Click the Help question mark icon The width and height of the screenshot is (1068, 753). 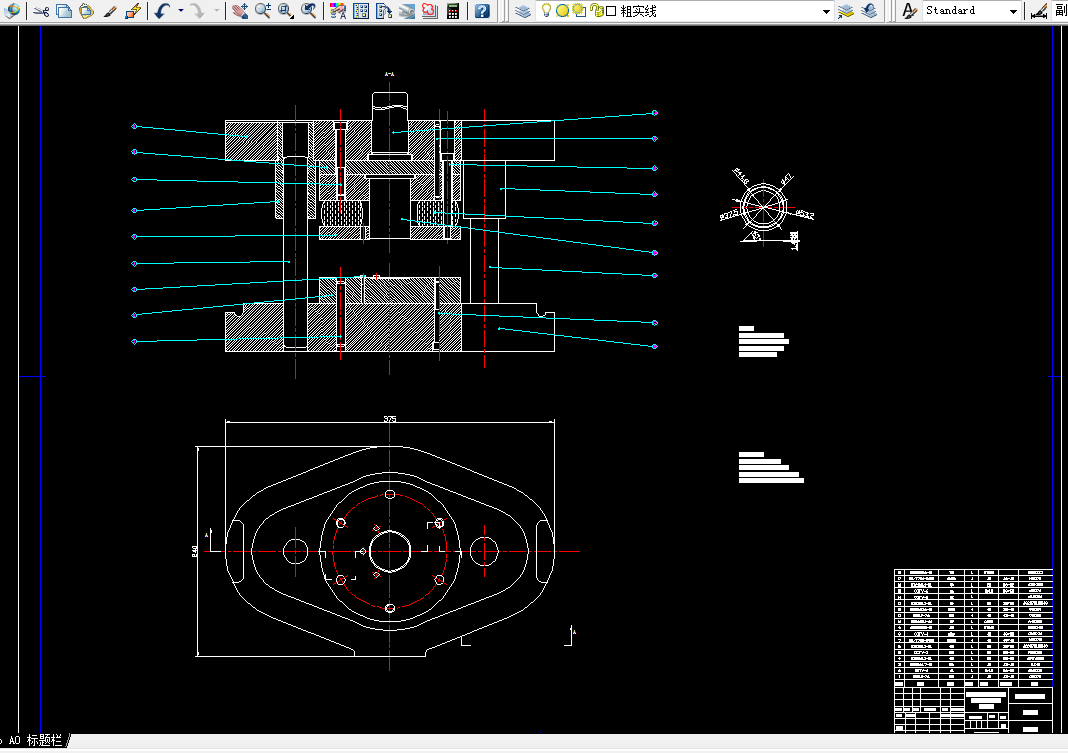coord(482,11)
